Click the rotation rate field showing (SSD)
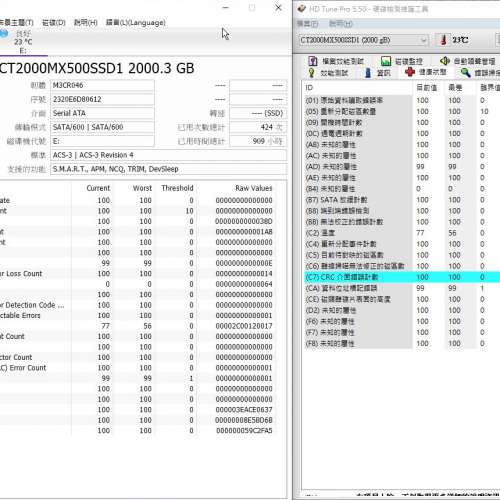 click(258, 113)
